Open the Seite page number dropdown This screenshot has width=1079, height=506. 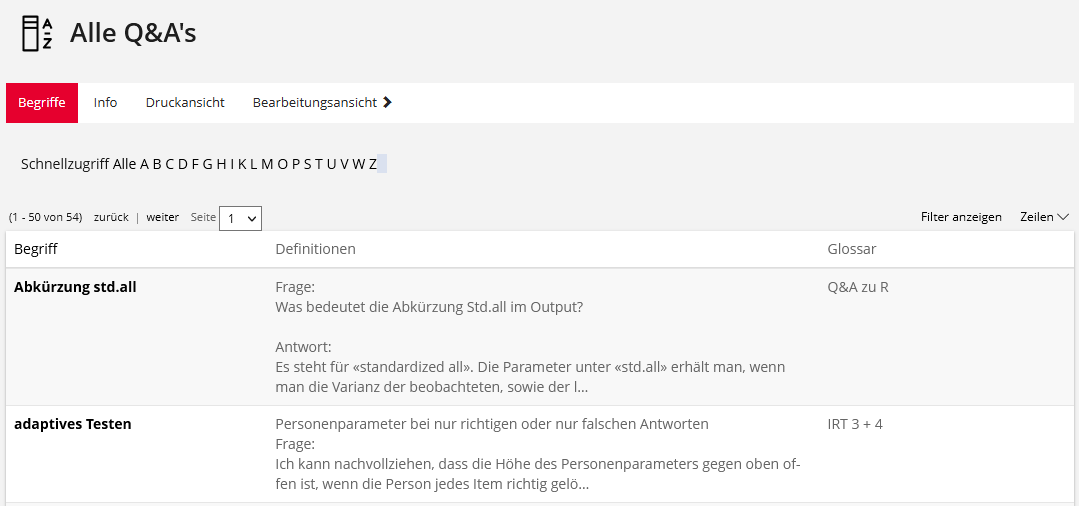[240, 218]
